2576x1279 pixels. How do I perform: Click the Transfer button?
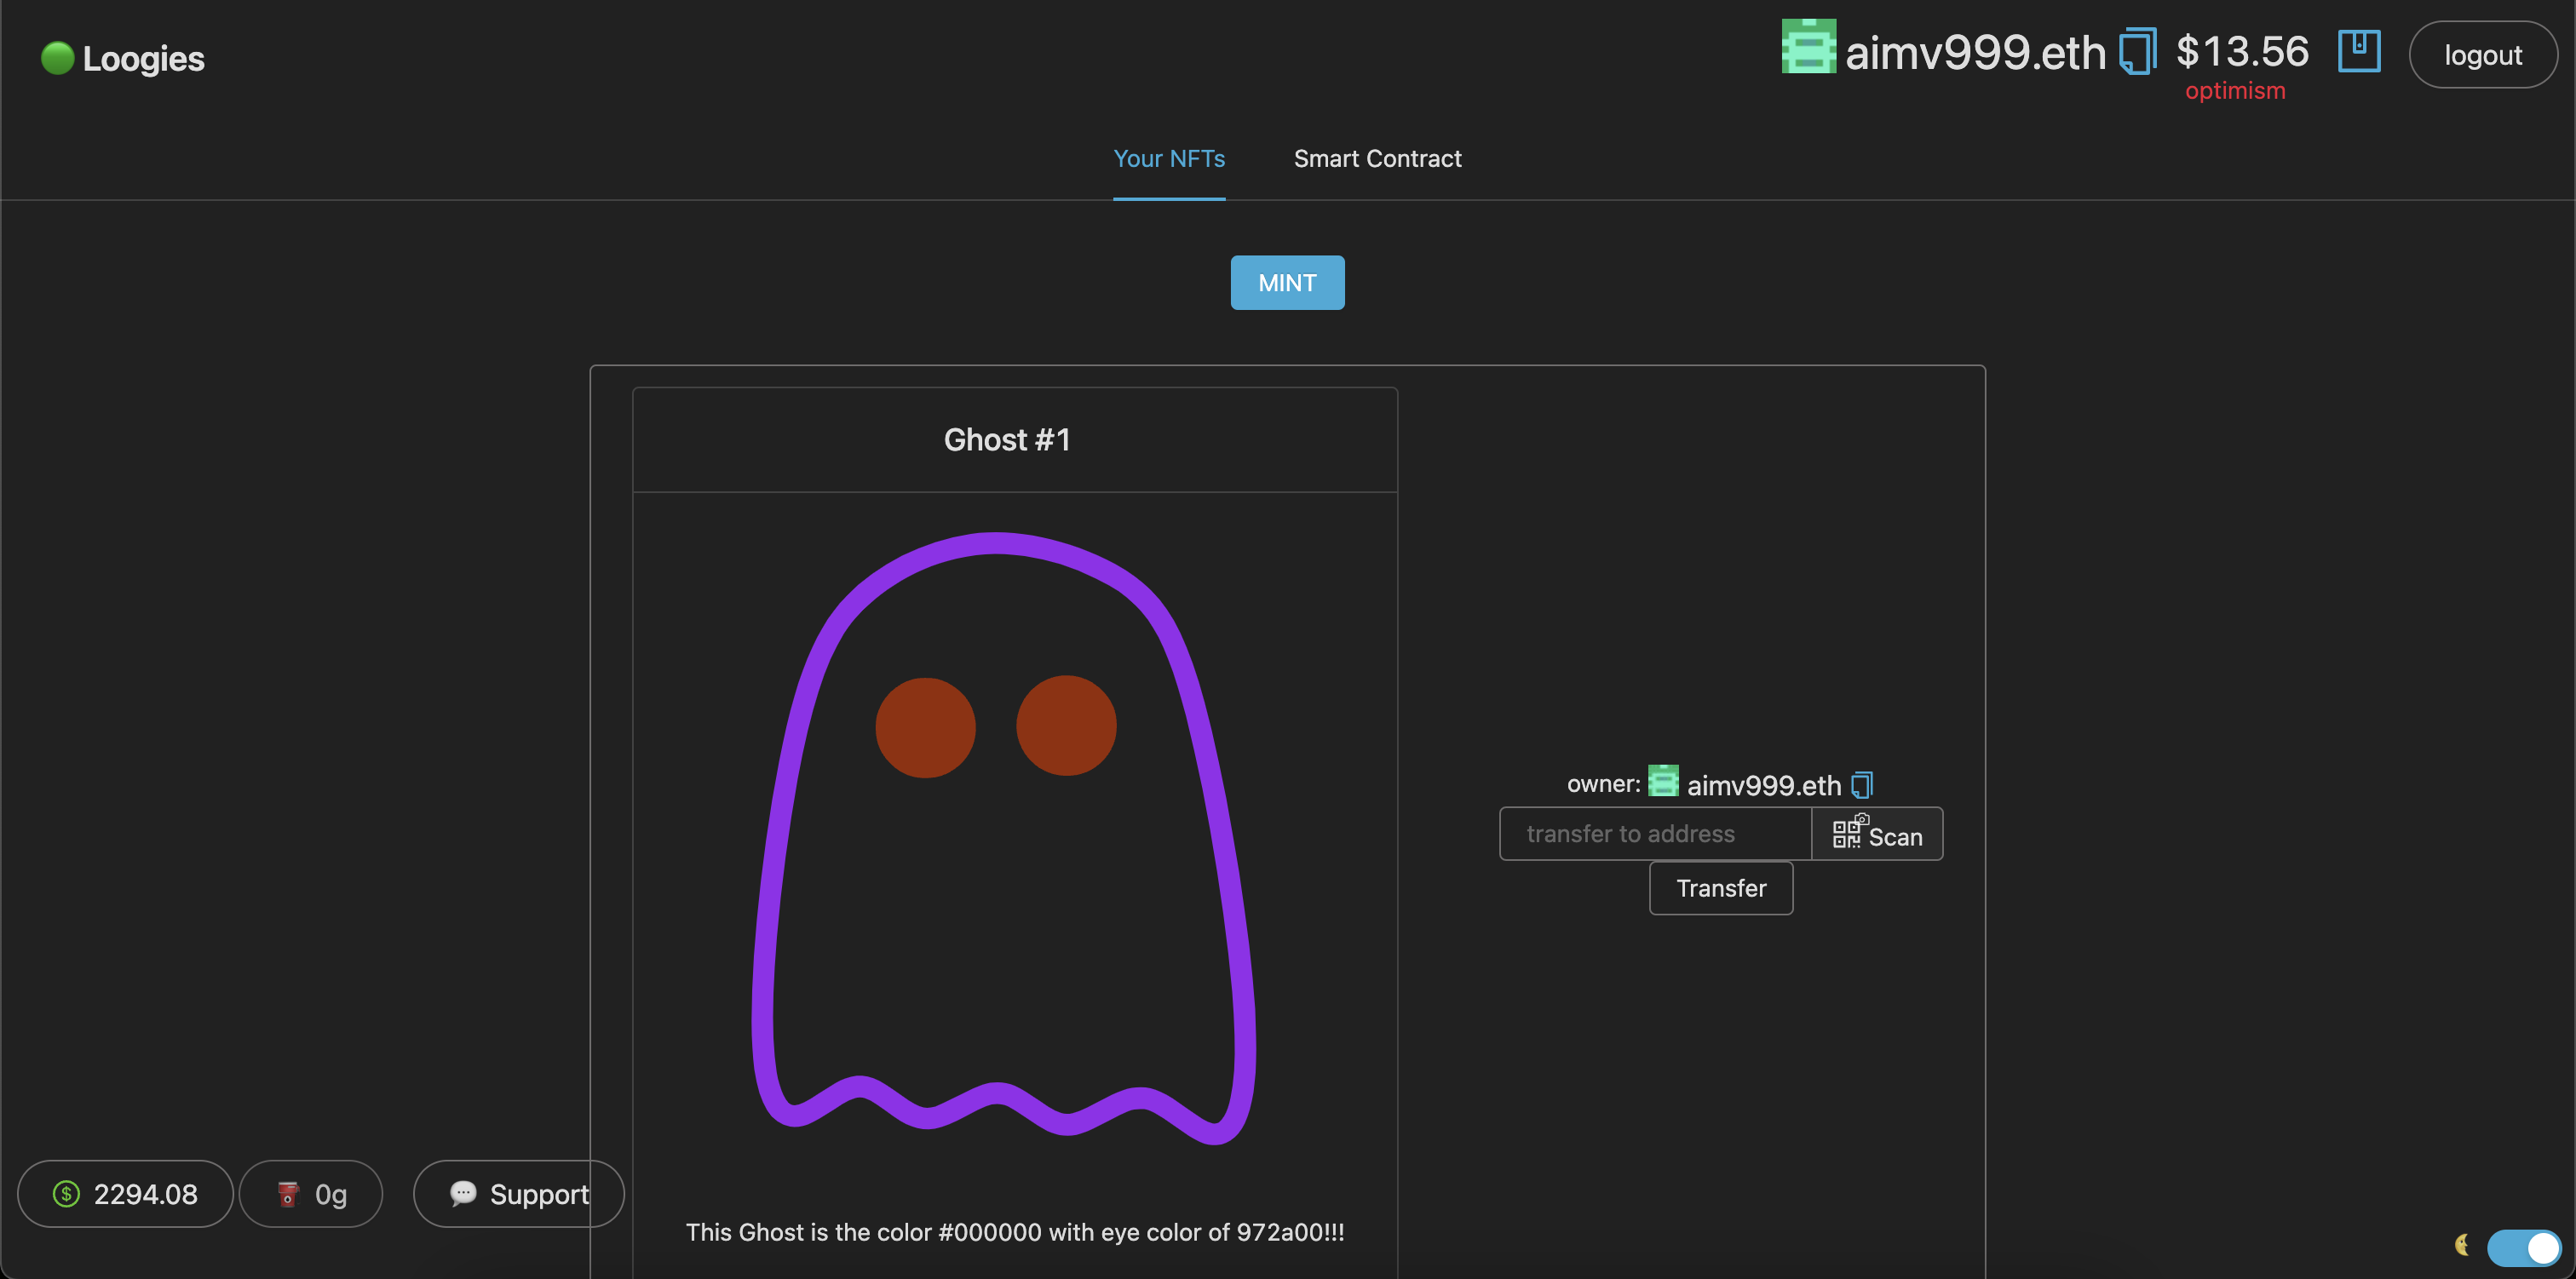click(x=1720, y=888)
